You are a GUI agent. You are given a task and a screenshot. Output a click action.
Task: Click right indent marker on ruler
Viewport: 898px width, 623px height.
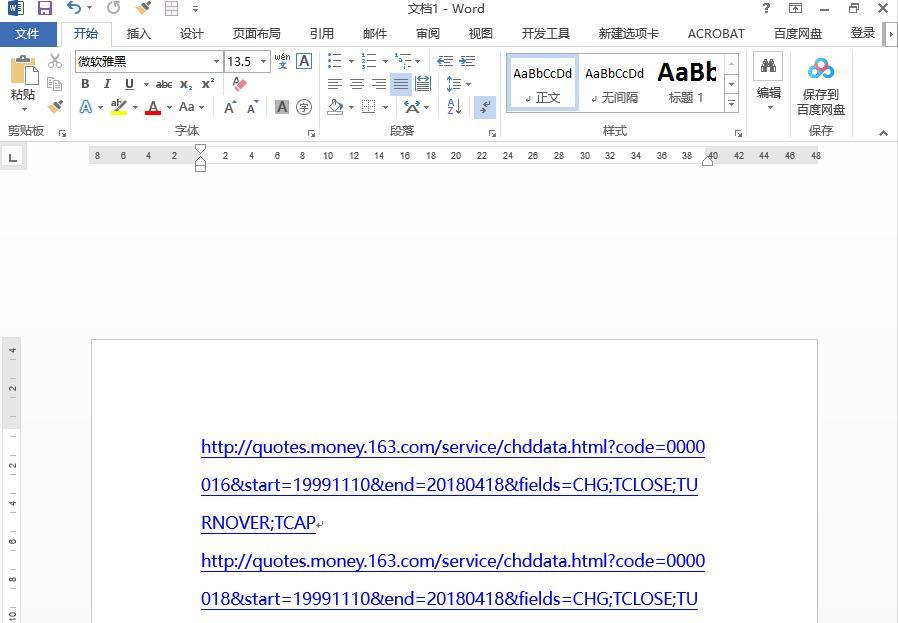708,161
